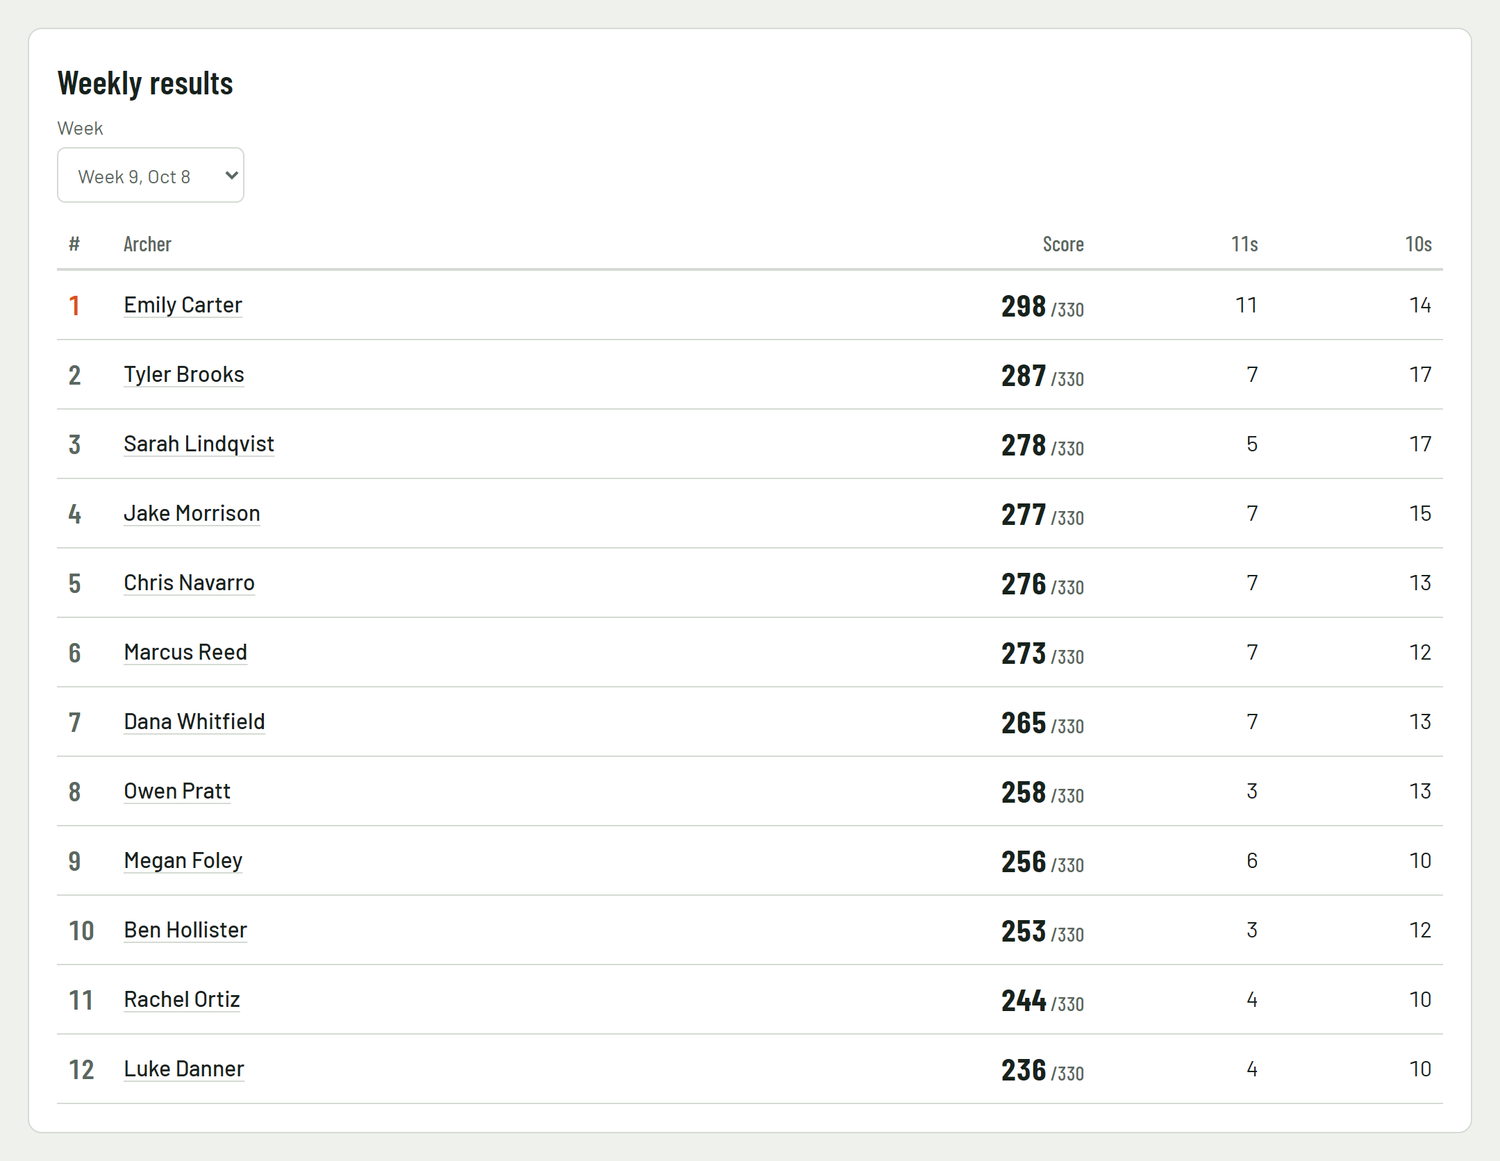Open Megan Foley's archer link
This screenshot has height=1161, width=1500.
(183, 861)
